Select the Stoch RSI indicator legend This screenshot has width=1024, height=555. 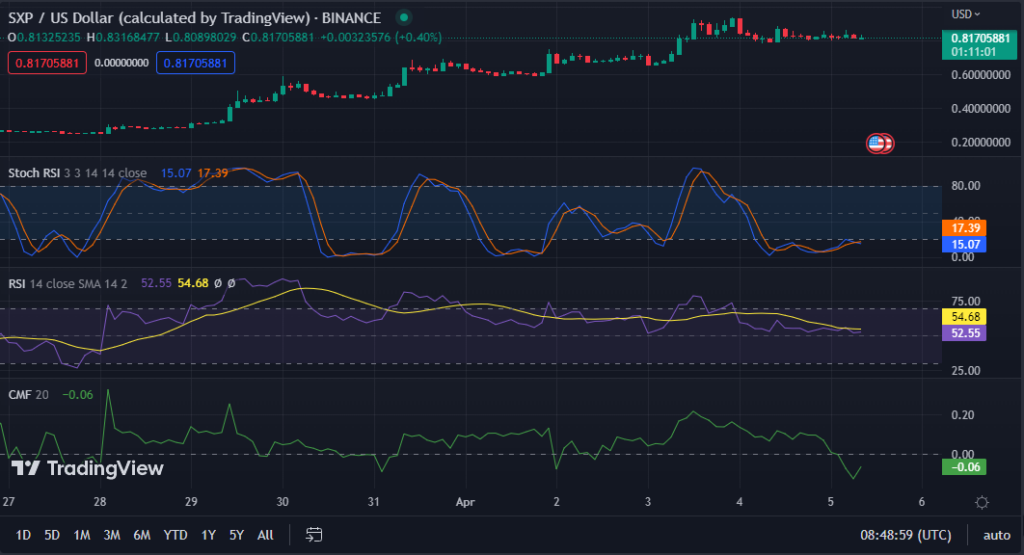tap(77, 173)
